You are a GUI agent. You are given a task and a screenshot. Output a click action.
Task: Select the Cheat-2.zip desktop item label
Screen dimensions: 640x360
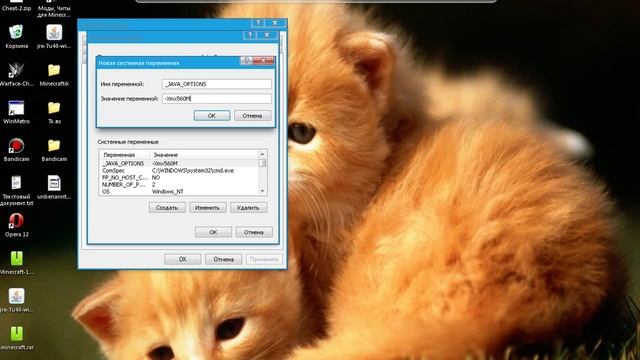[16, 8]
